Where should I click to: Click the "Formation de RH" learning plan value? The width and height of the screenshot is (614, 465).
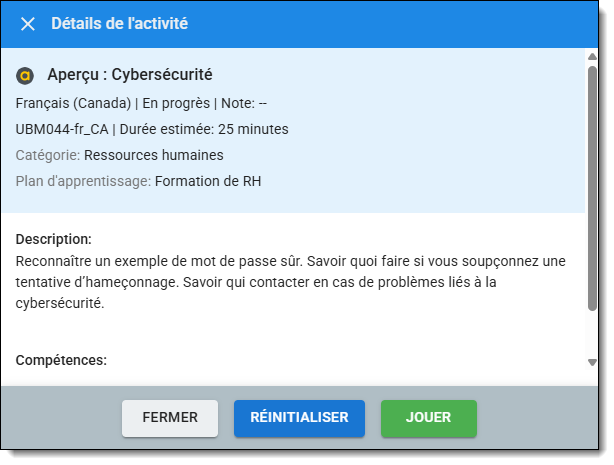(x=208, y=181)
